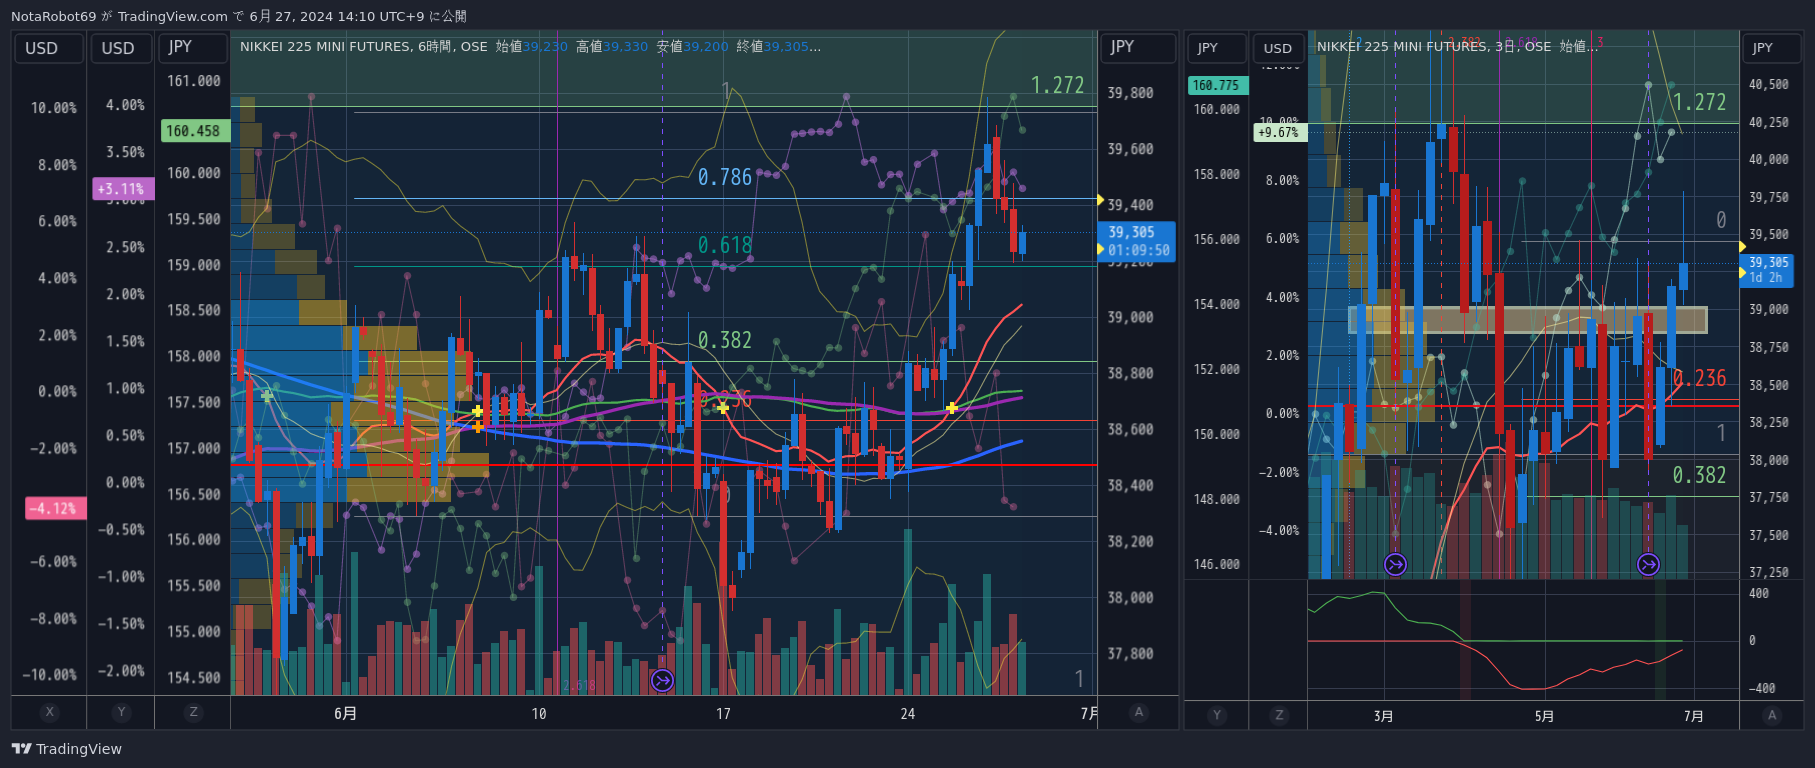Open the first USD percent scale dropdown, left chart
The width and height of the screenshot is (1815, 768).
pos(48,48)
